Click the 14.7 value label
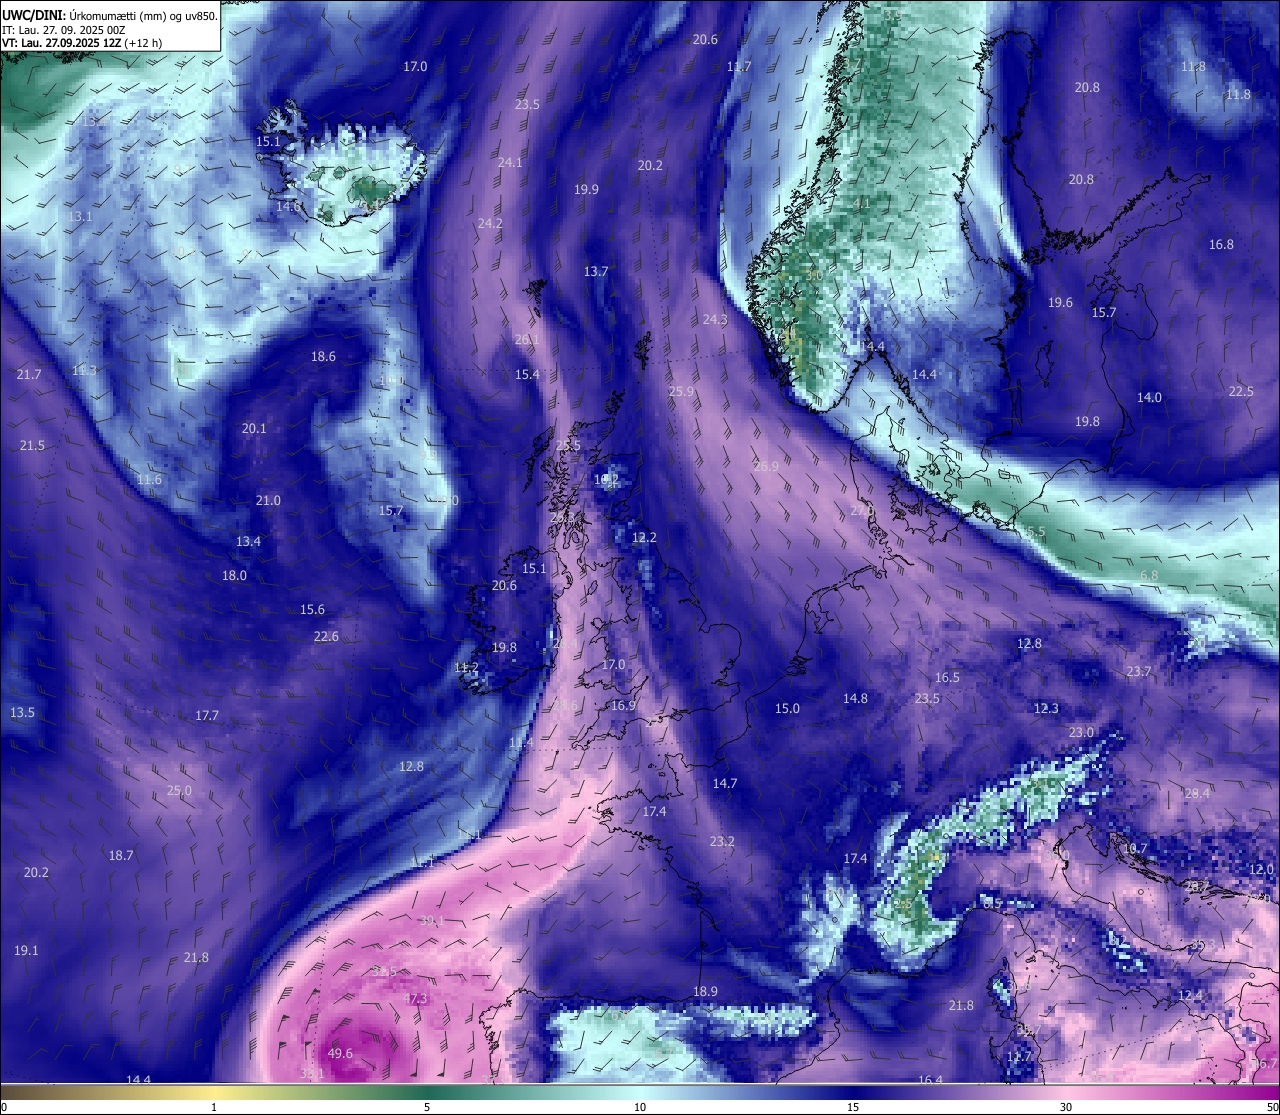This screenshot has width=1280, height=1115. (725, 783)
